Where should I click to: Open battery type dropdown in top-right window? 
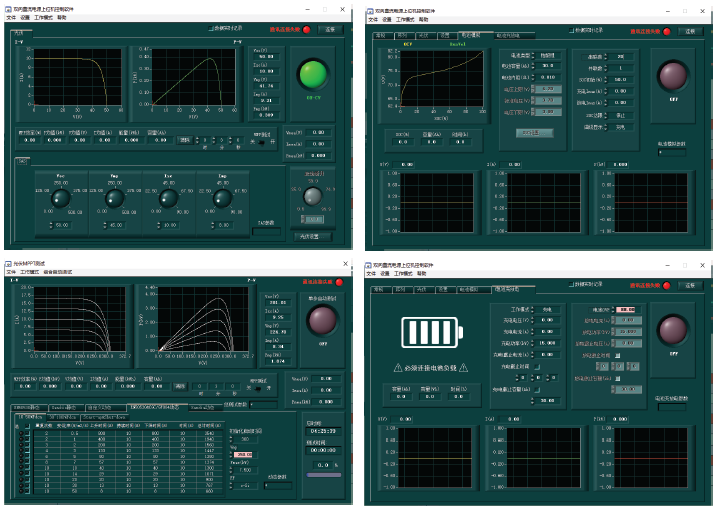(x=548, y=56)
